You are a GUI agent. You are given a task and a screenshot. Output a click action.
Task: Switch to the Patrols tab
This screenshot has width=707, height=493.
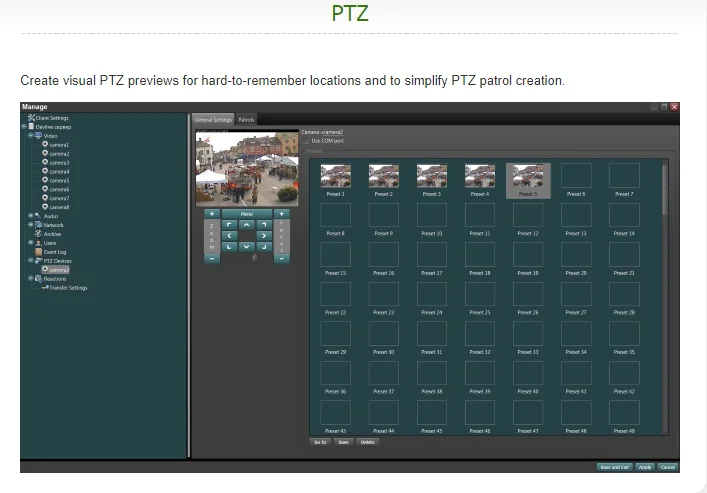pos(246,119)
